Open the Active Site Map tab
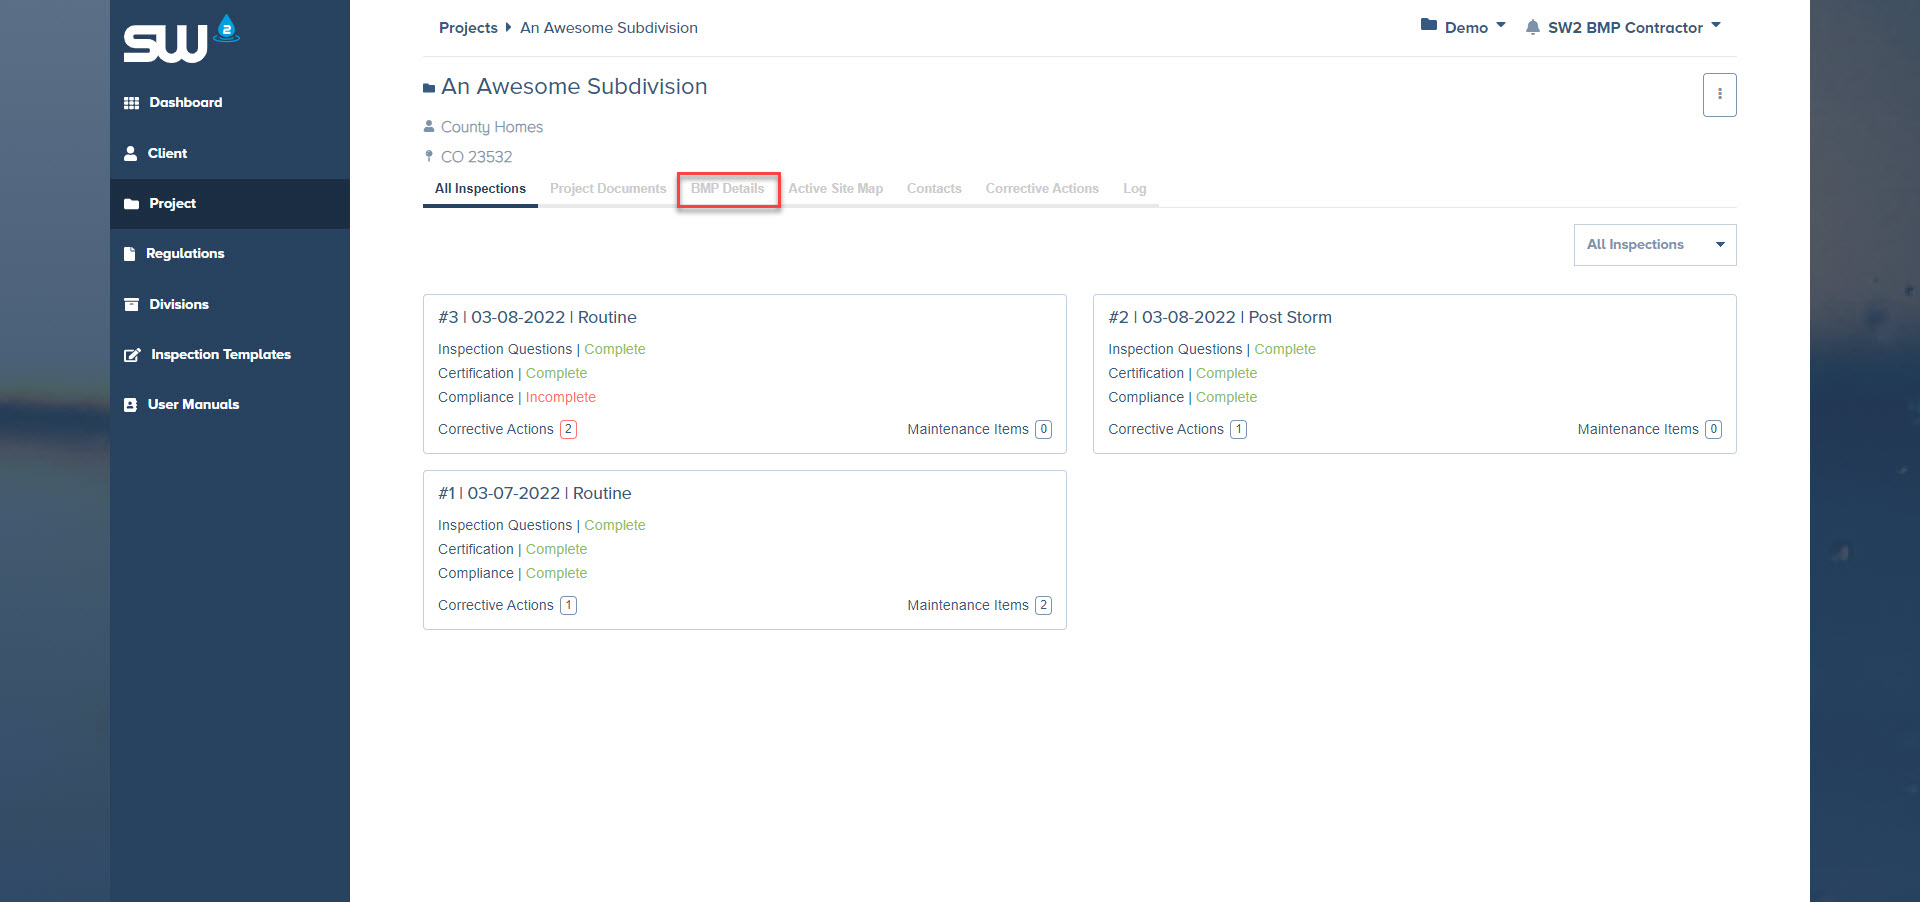Image resolution: width=1920 pixels, height=902 pixels. 835,189
